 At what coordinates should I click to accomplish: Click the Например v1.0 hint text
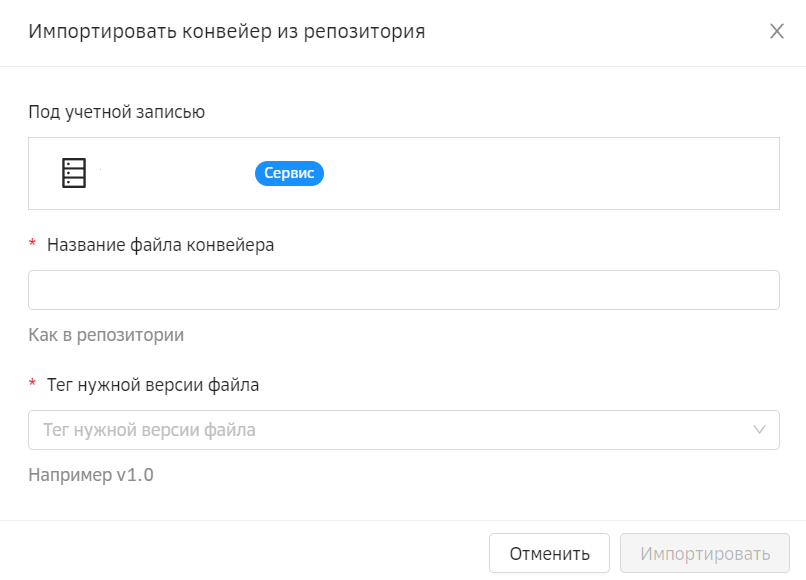tap(91, 475)
